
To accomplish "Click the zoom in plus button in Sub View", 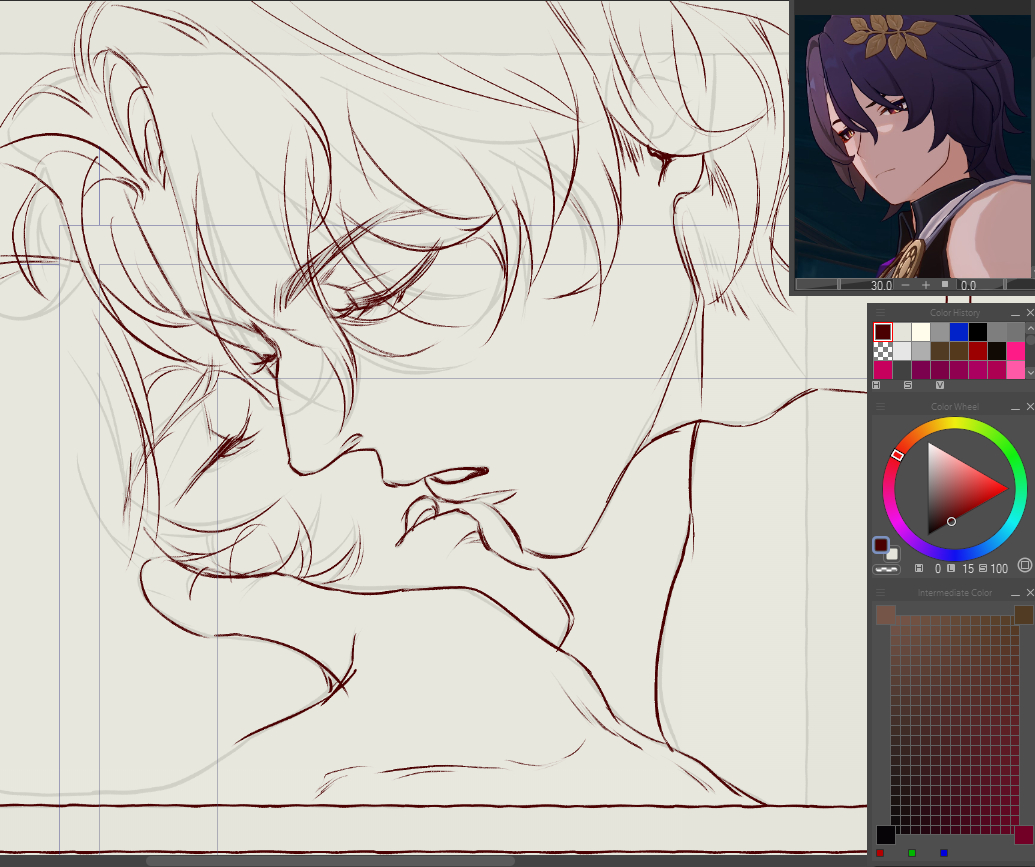I will [x=925, y=285].
